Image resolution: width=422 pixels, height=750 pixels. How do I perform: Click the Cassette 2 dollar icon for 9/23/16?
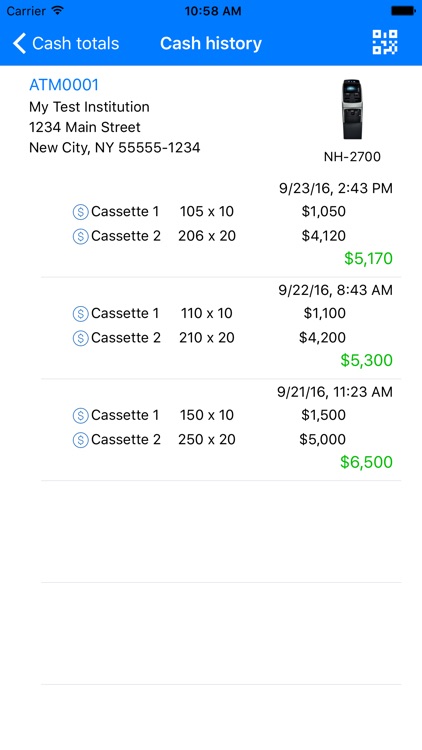(80, 236)
